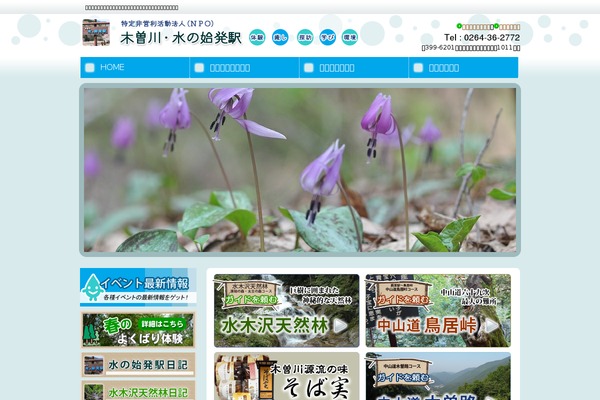
Task: Open the 春のよくばり体験 banner
Action: [138, 330]
